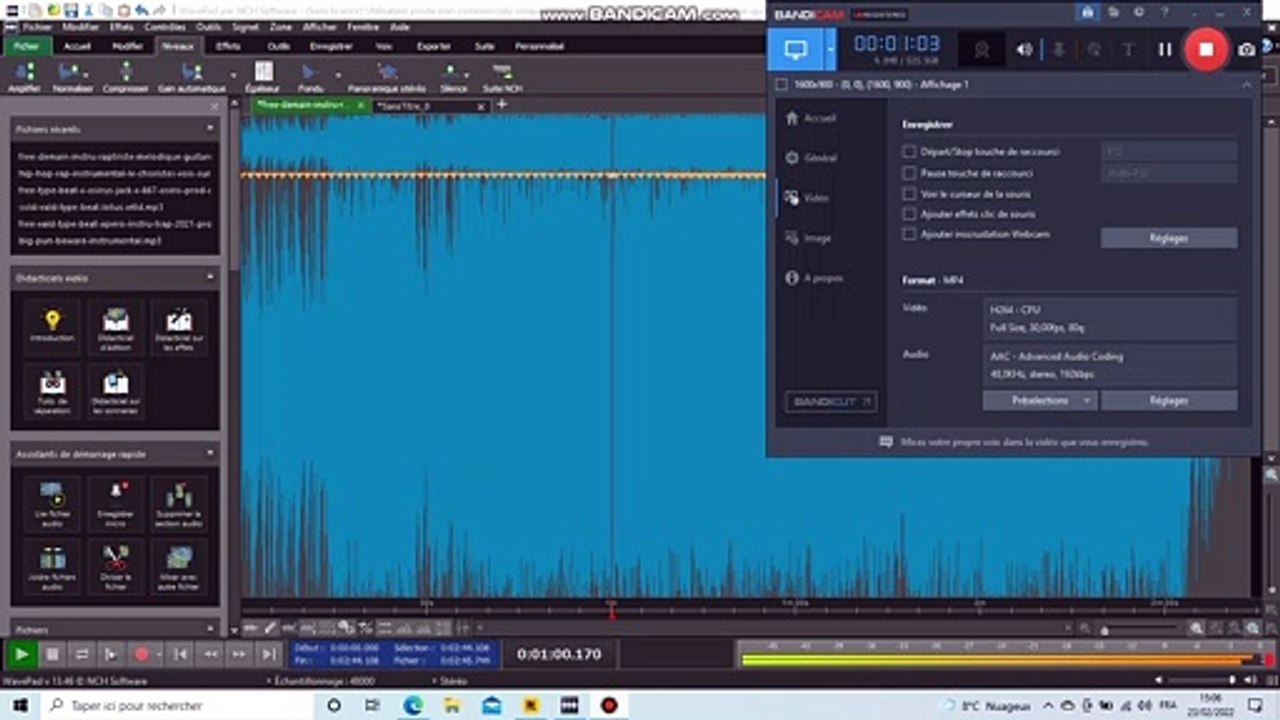Collapse the Fichiers récents panel

pos(210,128)
